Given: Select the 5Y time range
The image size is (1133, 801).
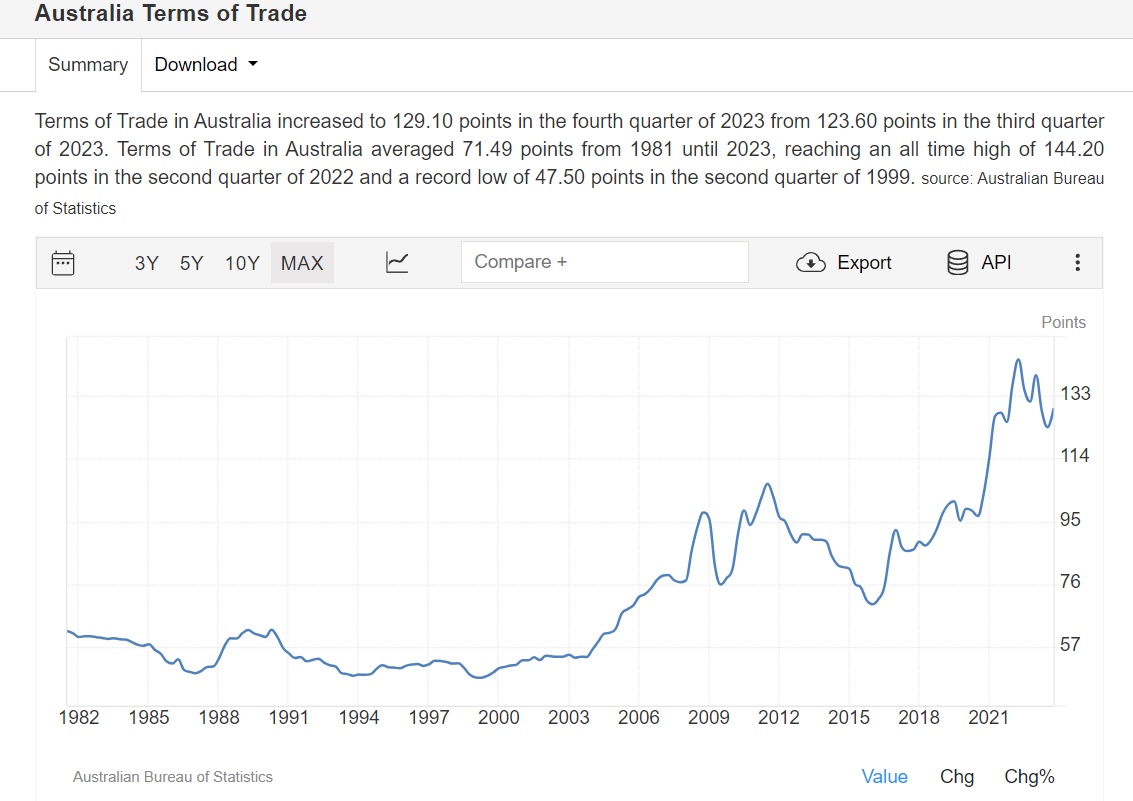Looking at the screenshot, I should (x=192, y=263).
